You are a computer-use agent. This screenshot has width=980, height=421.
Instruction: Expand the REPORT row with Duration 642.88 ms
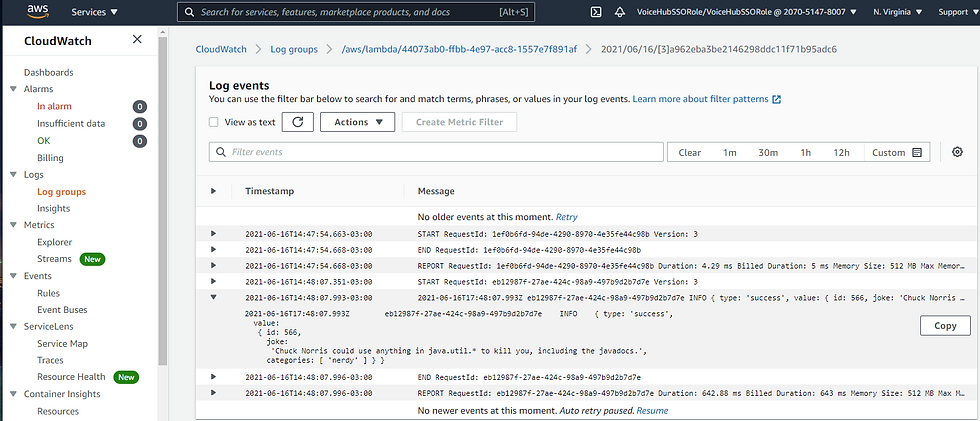[x=213, y=393]
